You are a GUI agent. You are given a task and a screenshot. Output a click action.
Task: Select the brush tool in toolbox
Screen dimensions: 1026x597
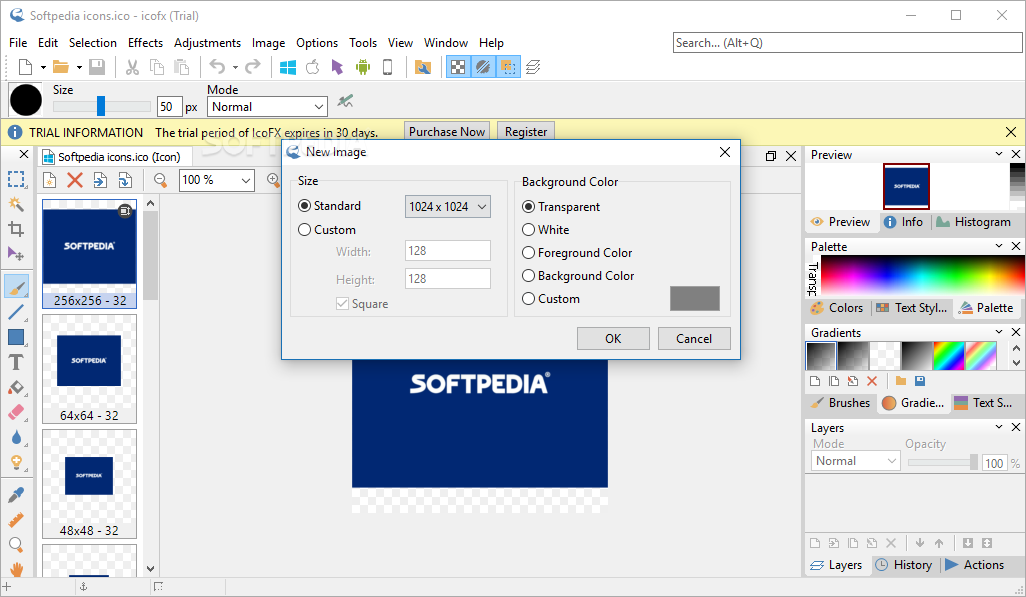click(x=16, y=287)
